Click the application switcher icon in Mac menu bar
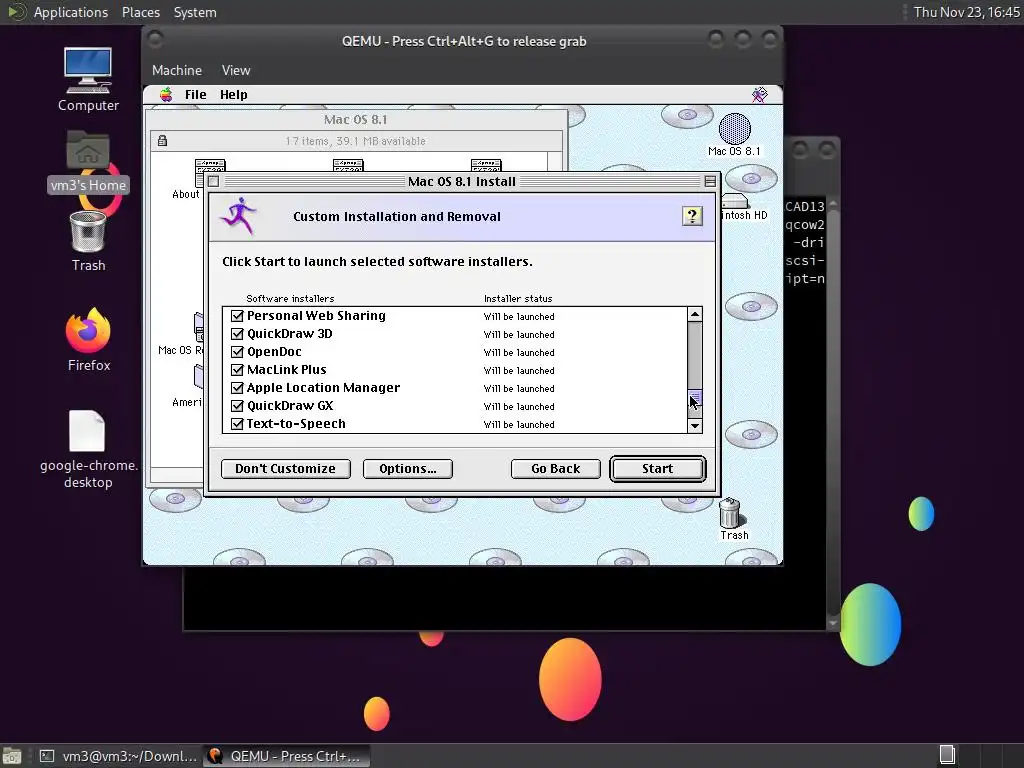Screen dimensions: 1024x768 tap(760, 95)
